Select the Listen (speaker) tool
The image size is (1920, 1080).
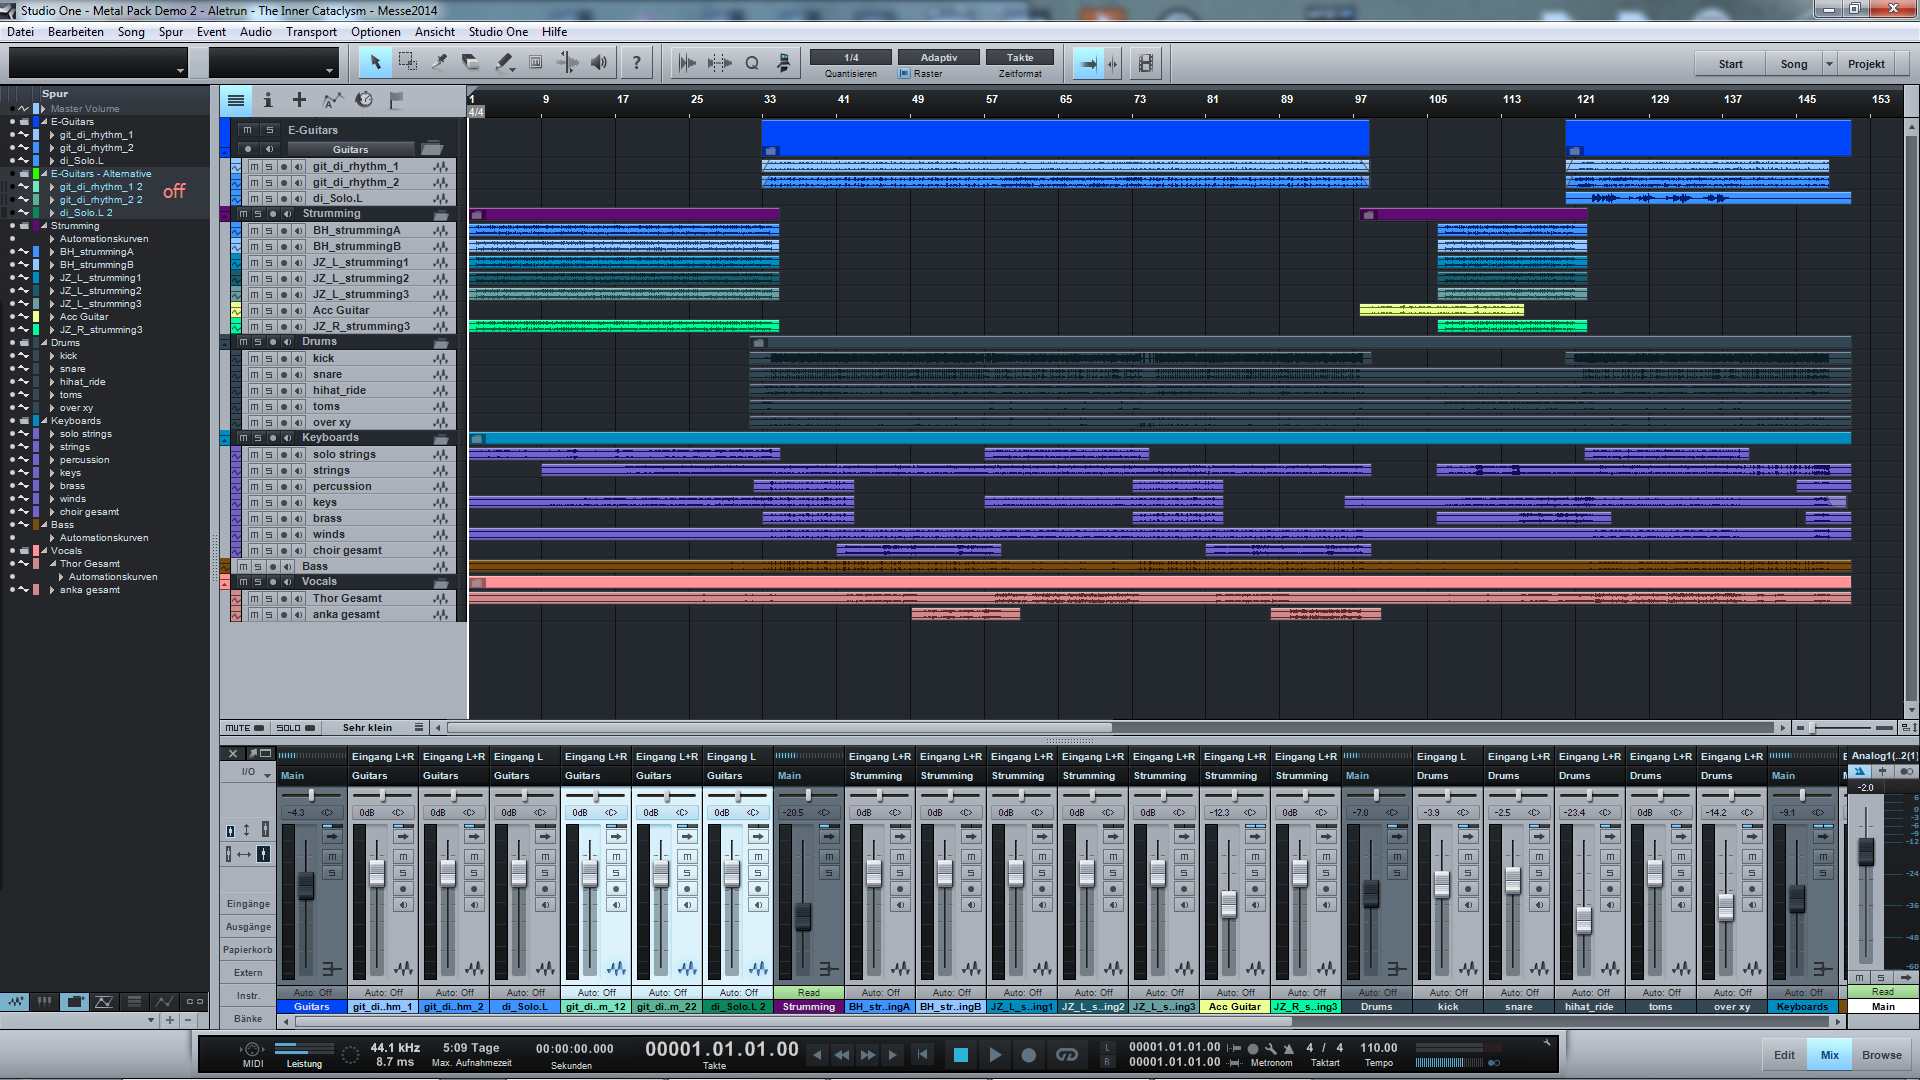(599, 63)
